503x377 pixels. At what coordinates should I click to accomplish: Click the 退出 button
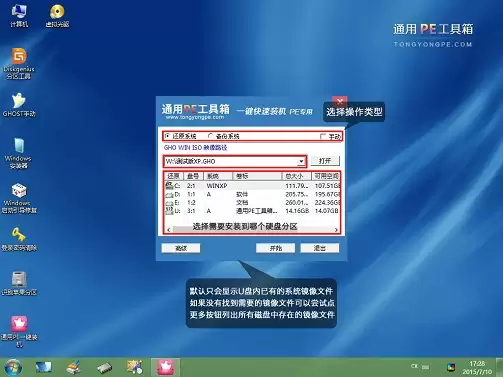[320, 248]
